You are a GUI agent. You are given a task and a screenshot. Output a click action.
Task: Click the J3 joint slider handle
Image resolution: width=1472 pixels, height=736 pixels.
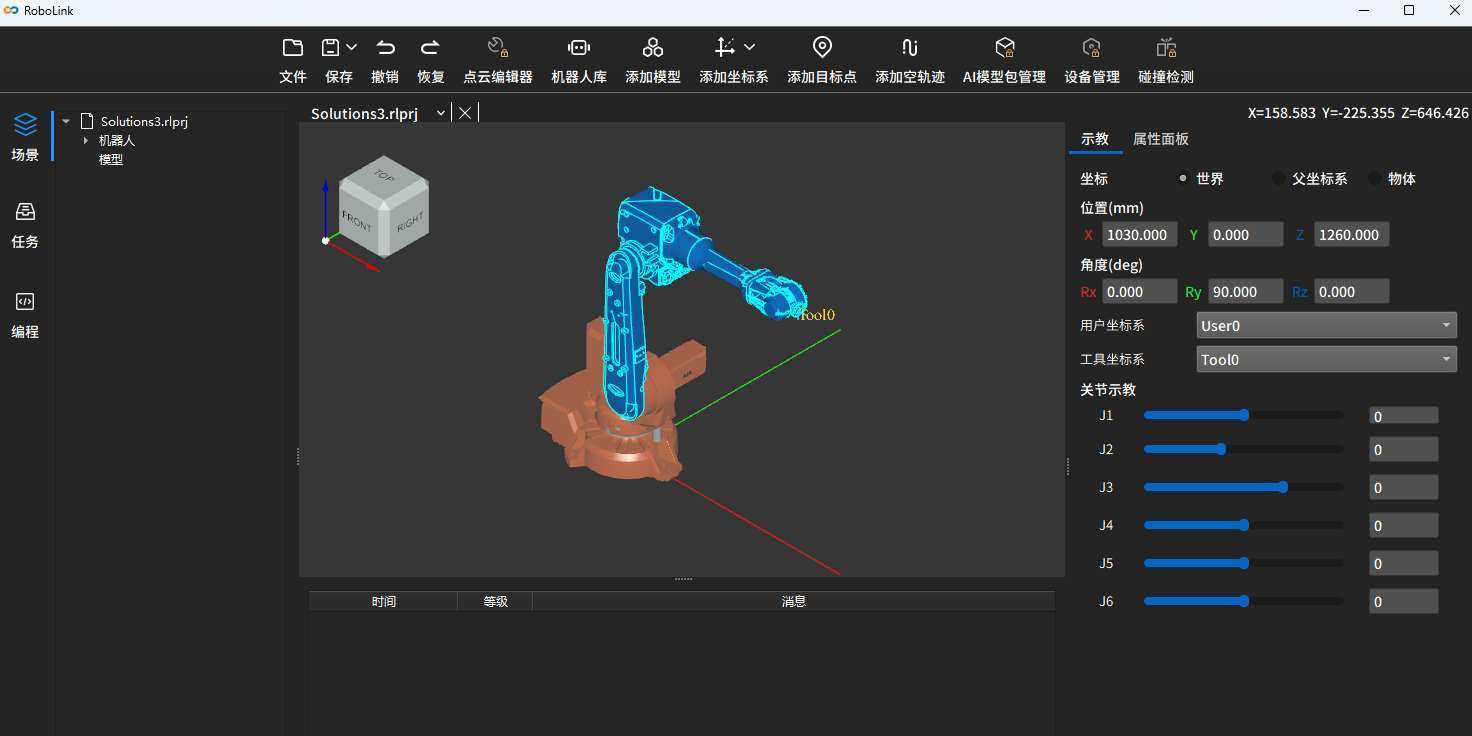pyautogui.click(x=1283, y=487)
